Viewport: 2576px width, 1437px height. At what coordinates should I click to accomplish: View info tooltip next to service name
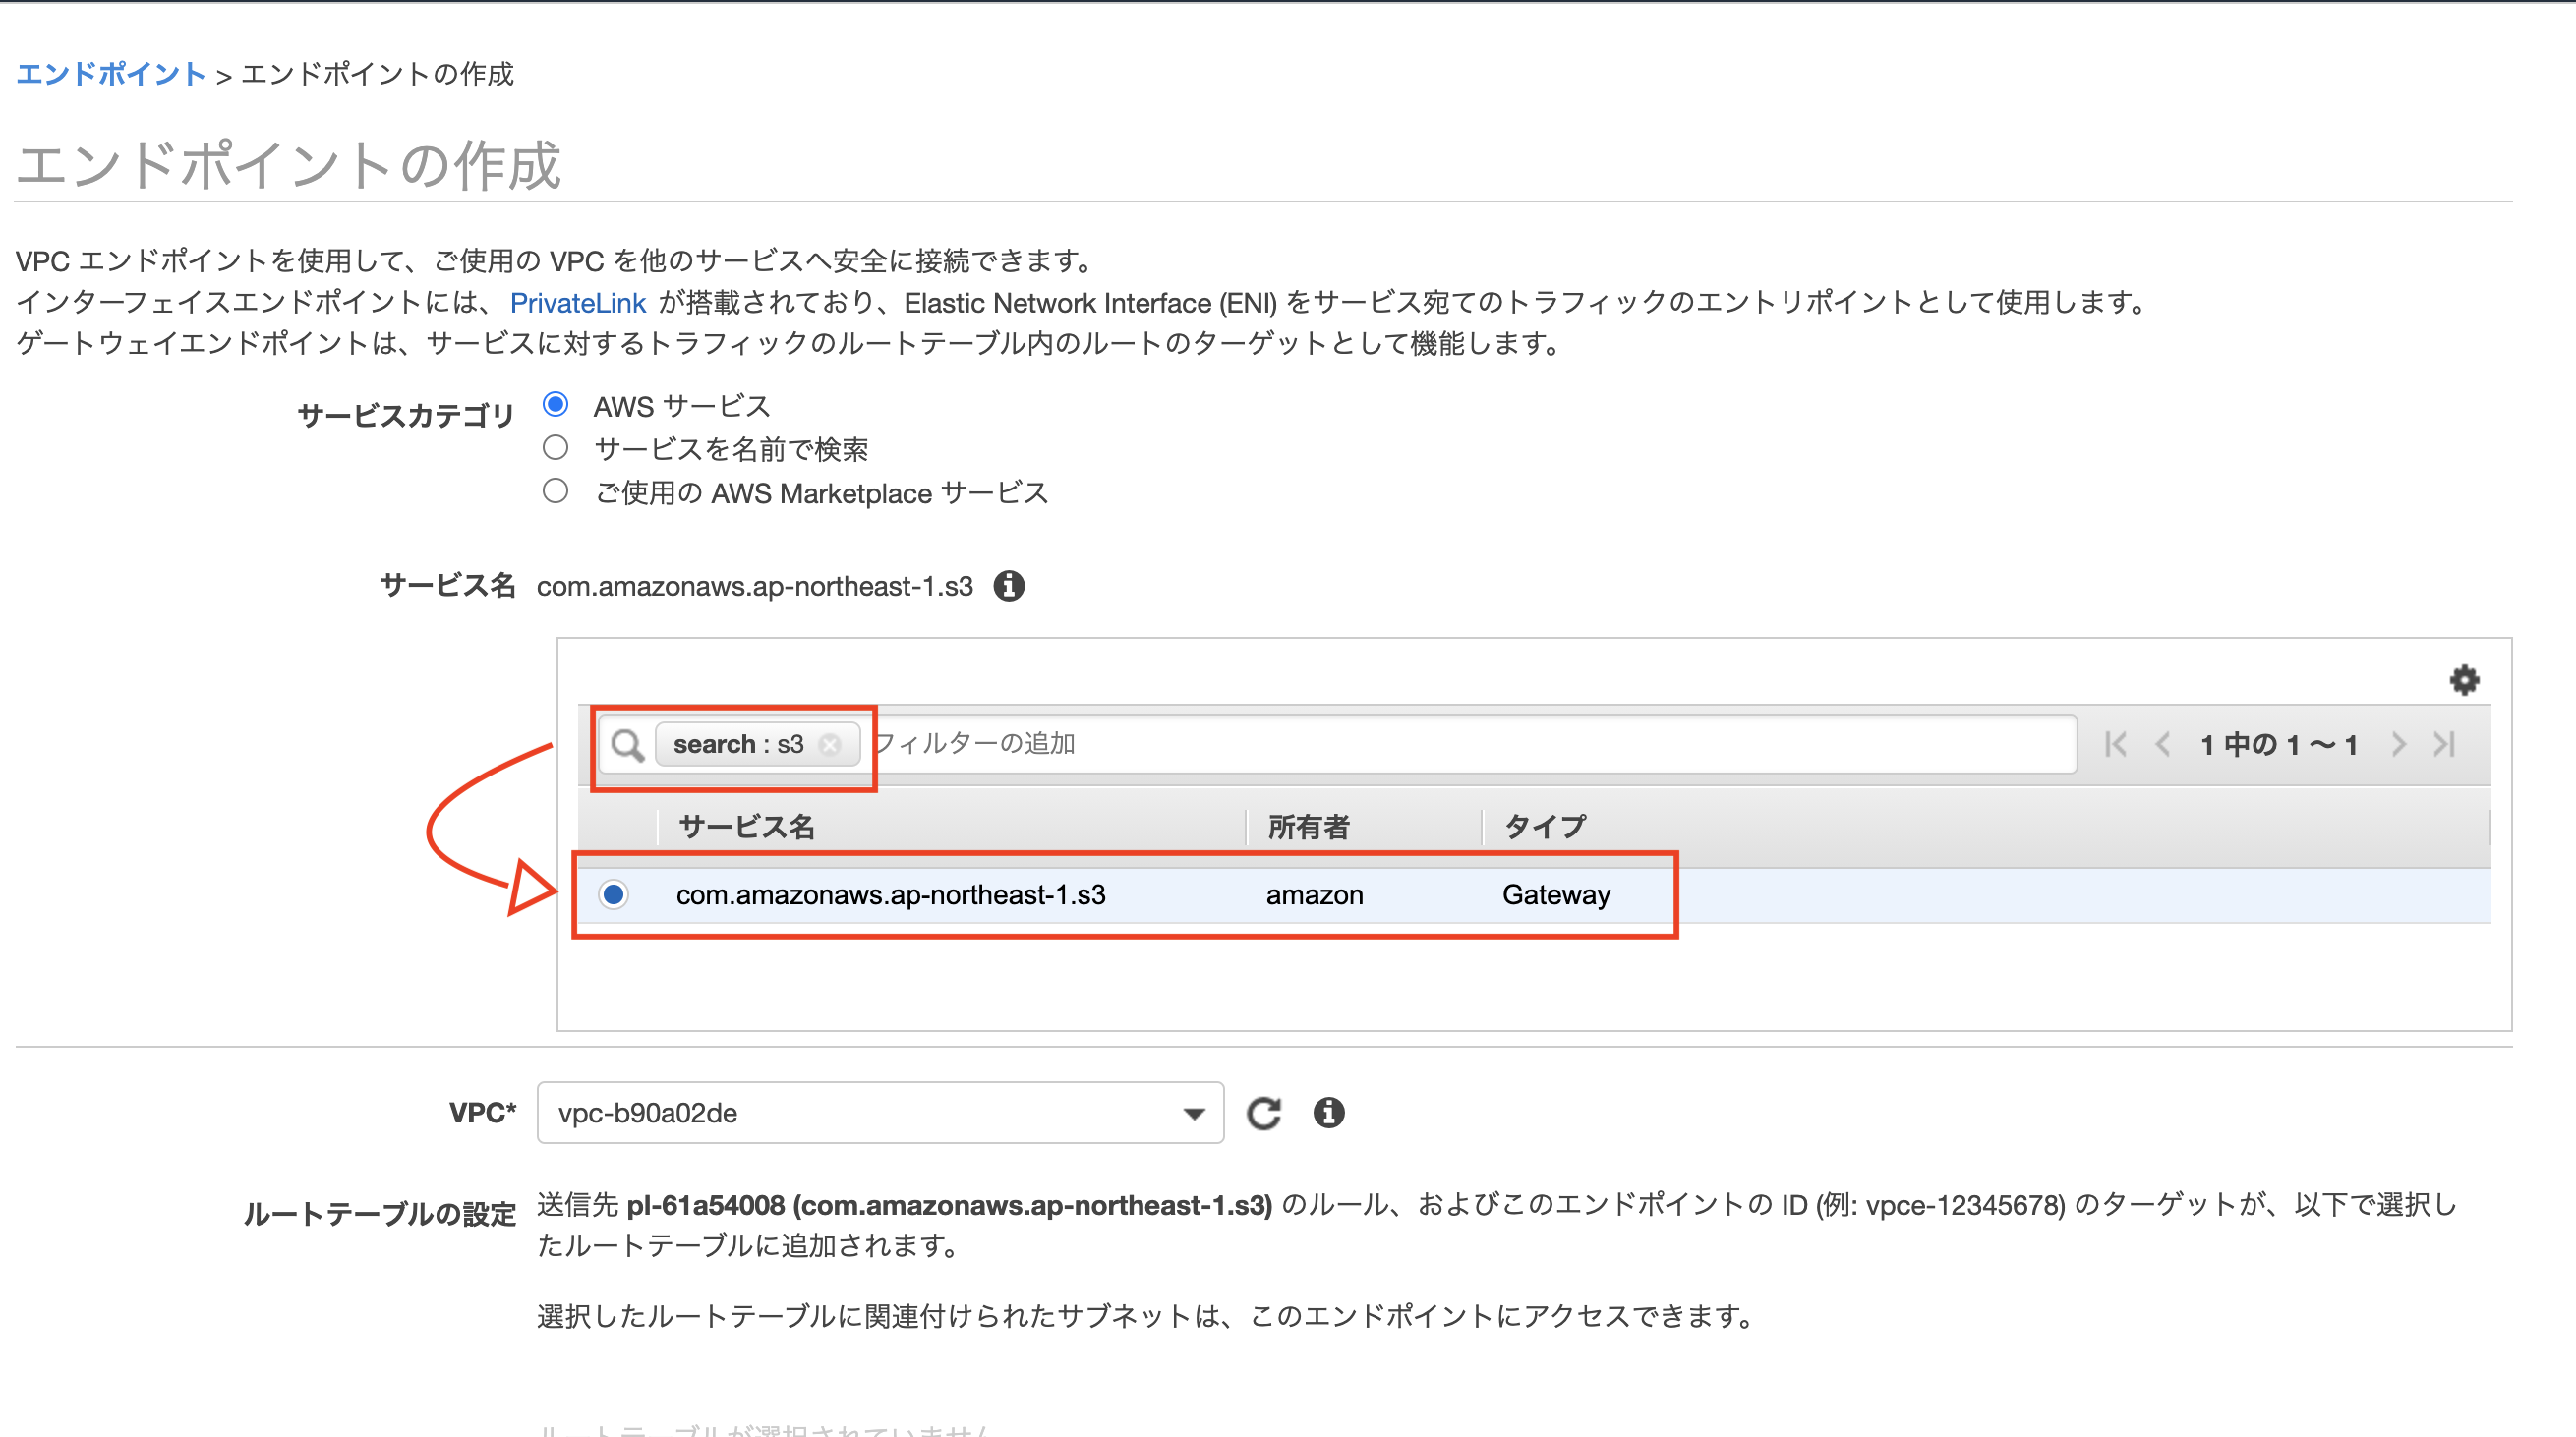1009,586
